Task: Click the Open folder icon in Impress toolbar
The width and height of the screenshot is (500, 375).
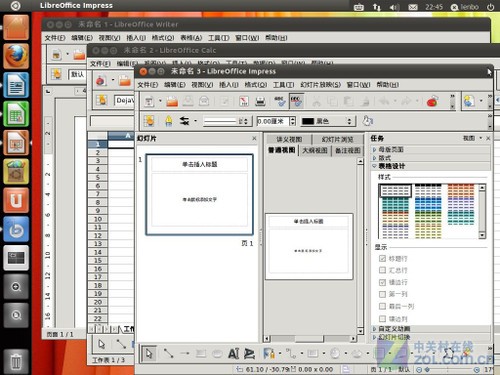Action: click(x=172, y=101)
